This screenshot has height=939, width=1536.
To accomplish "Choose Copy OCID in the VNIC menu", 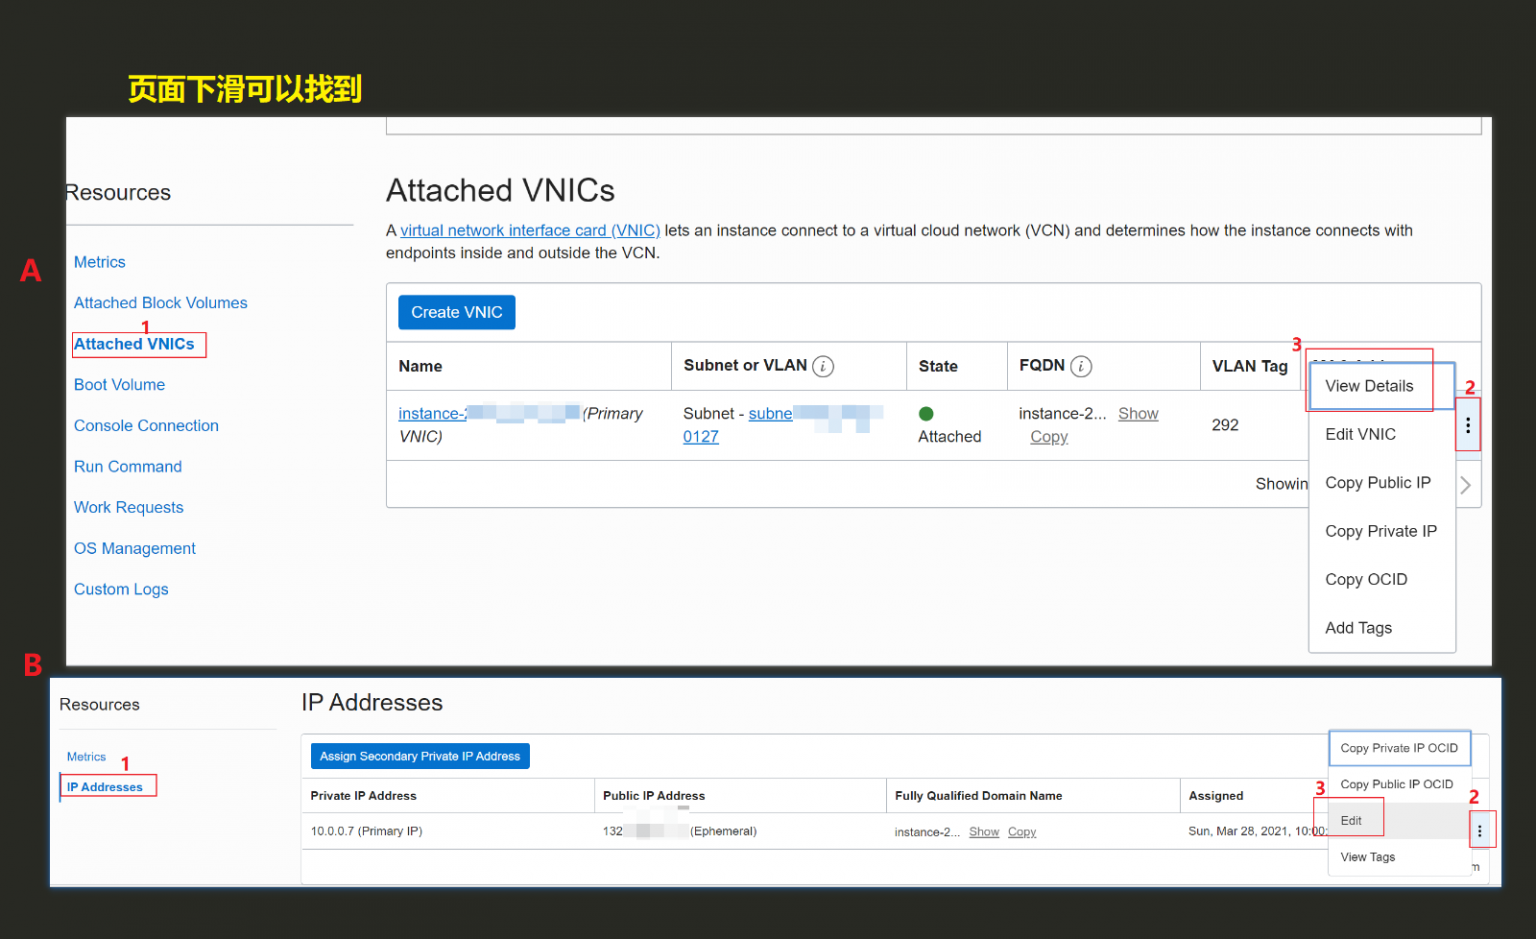I will 1366,579.
